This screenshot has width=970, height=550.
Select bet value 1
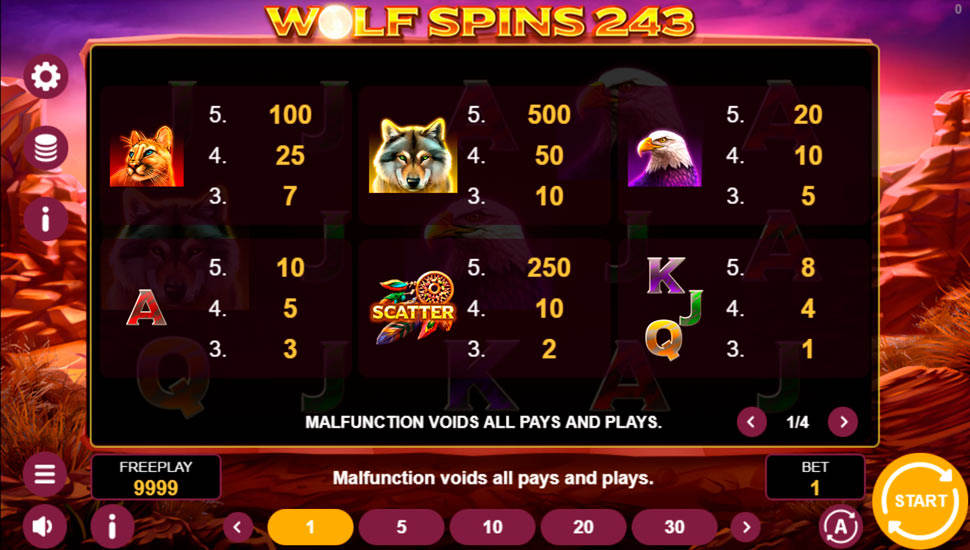click(x=311, y=527)
